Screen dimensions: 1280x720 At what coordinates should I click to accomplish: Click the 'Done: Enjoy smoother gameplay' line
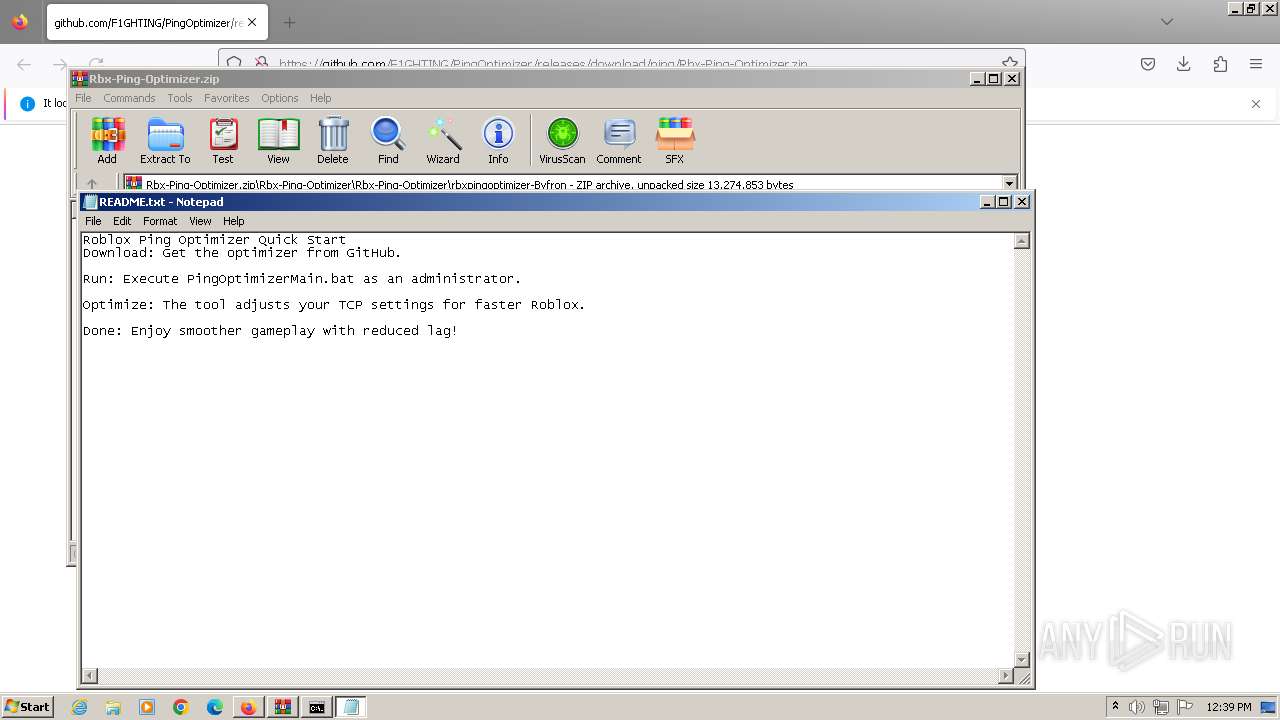tap(270, 331)
